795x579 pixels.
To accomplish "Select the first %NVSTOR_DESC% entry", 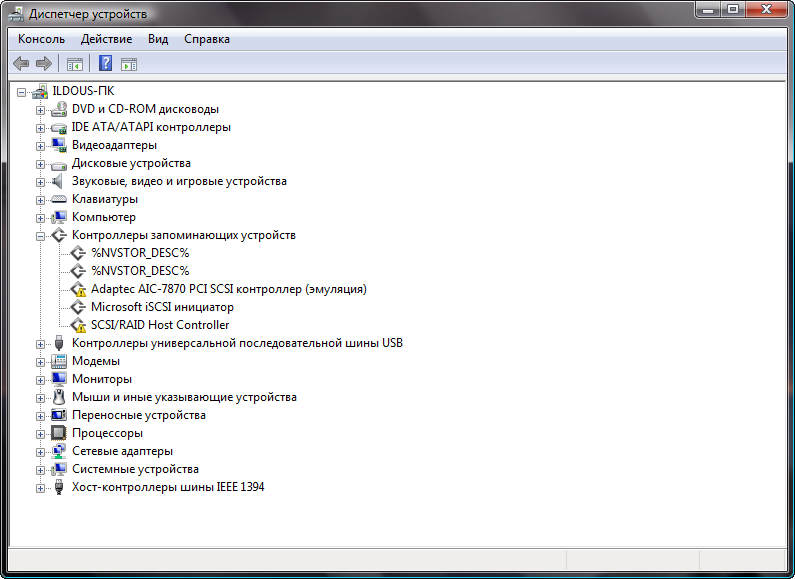I will [140, 253].
